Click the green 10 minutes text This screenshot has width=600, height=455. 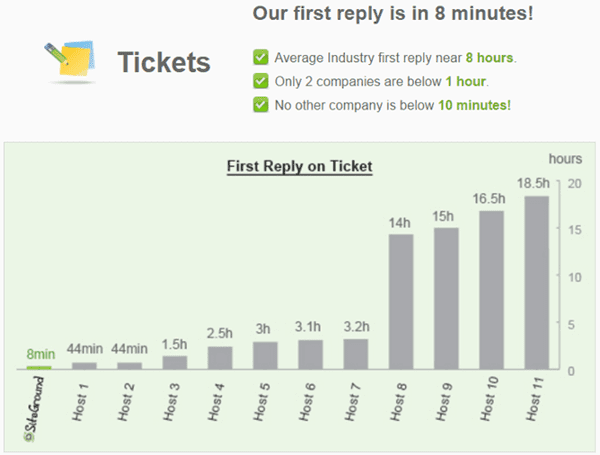(474, 105)
